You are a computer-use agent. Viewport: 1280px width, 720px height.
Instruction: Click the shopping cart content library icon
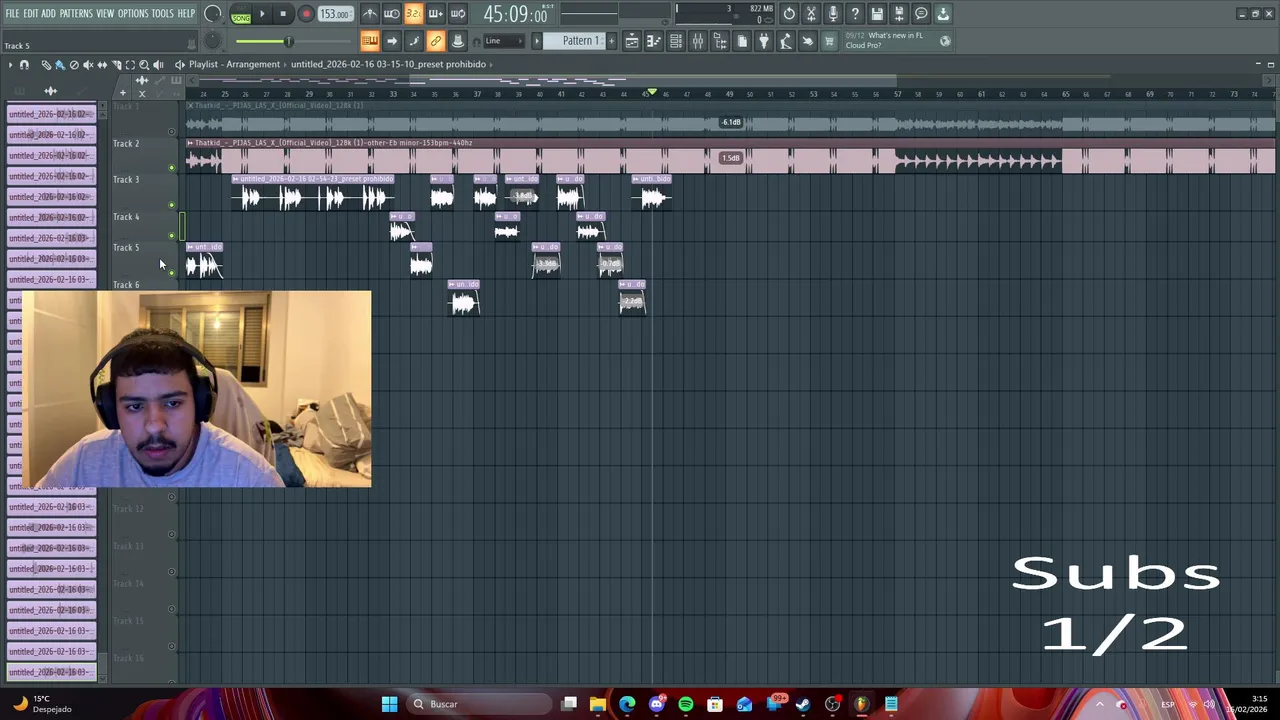click(x=829, y=41)
